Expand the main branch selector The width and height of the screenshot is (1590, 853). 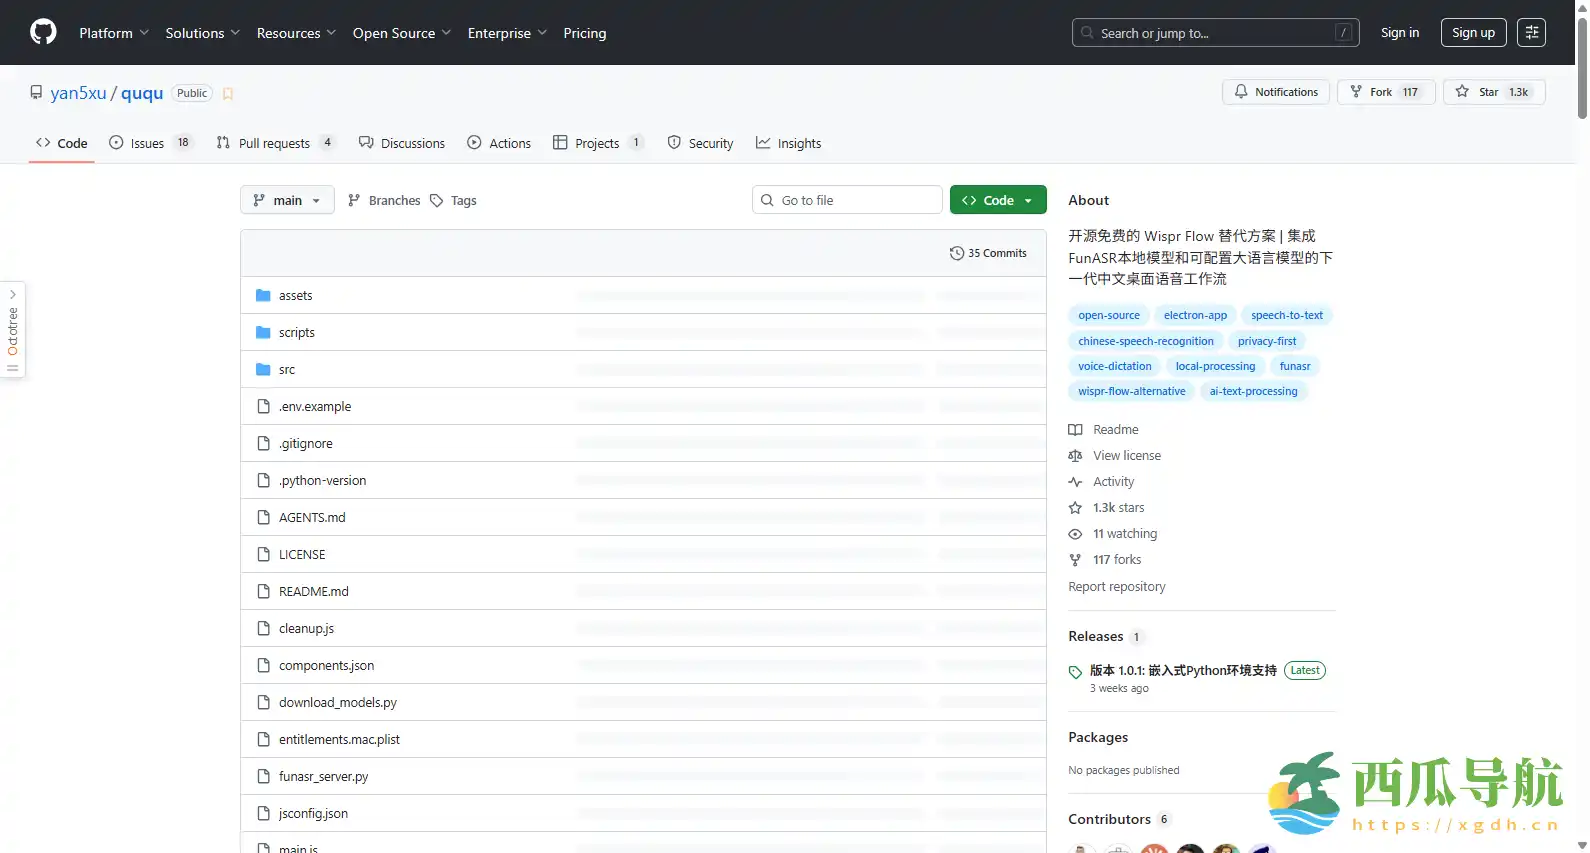[287, 201]
